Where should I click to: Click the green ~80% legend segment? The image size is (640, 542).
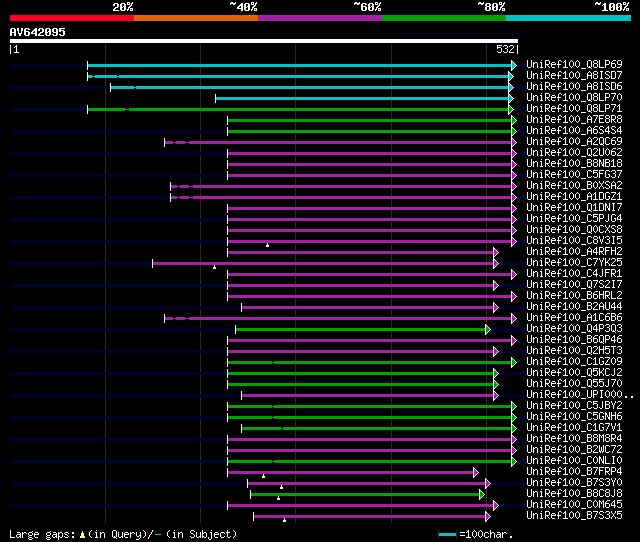click(444, 18)
